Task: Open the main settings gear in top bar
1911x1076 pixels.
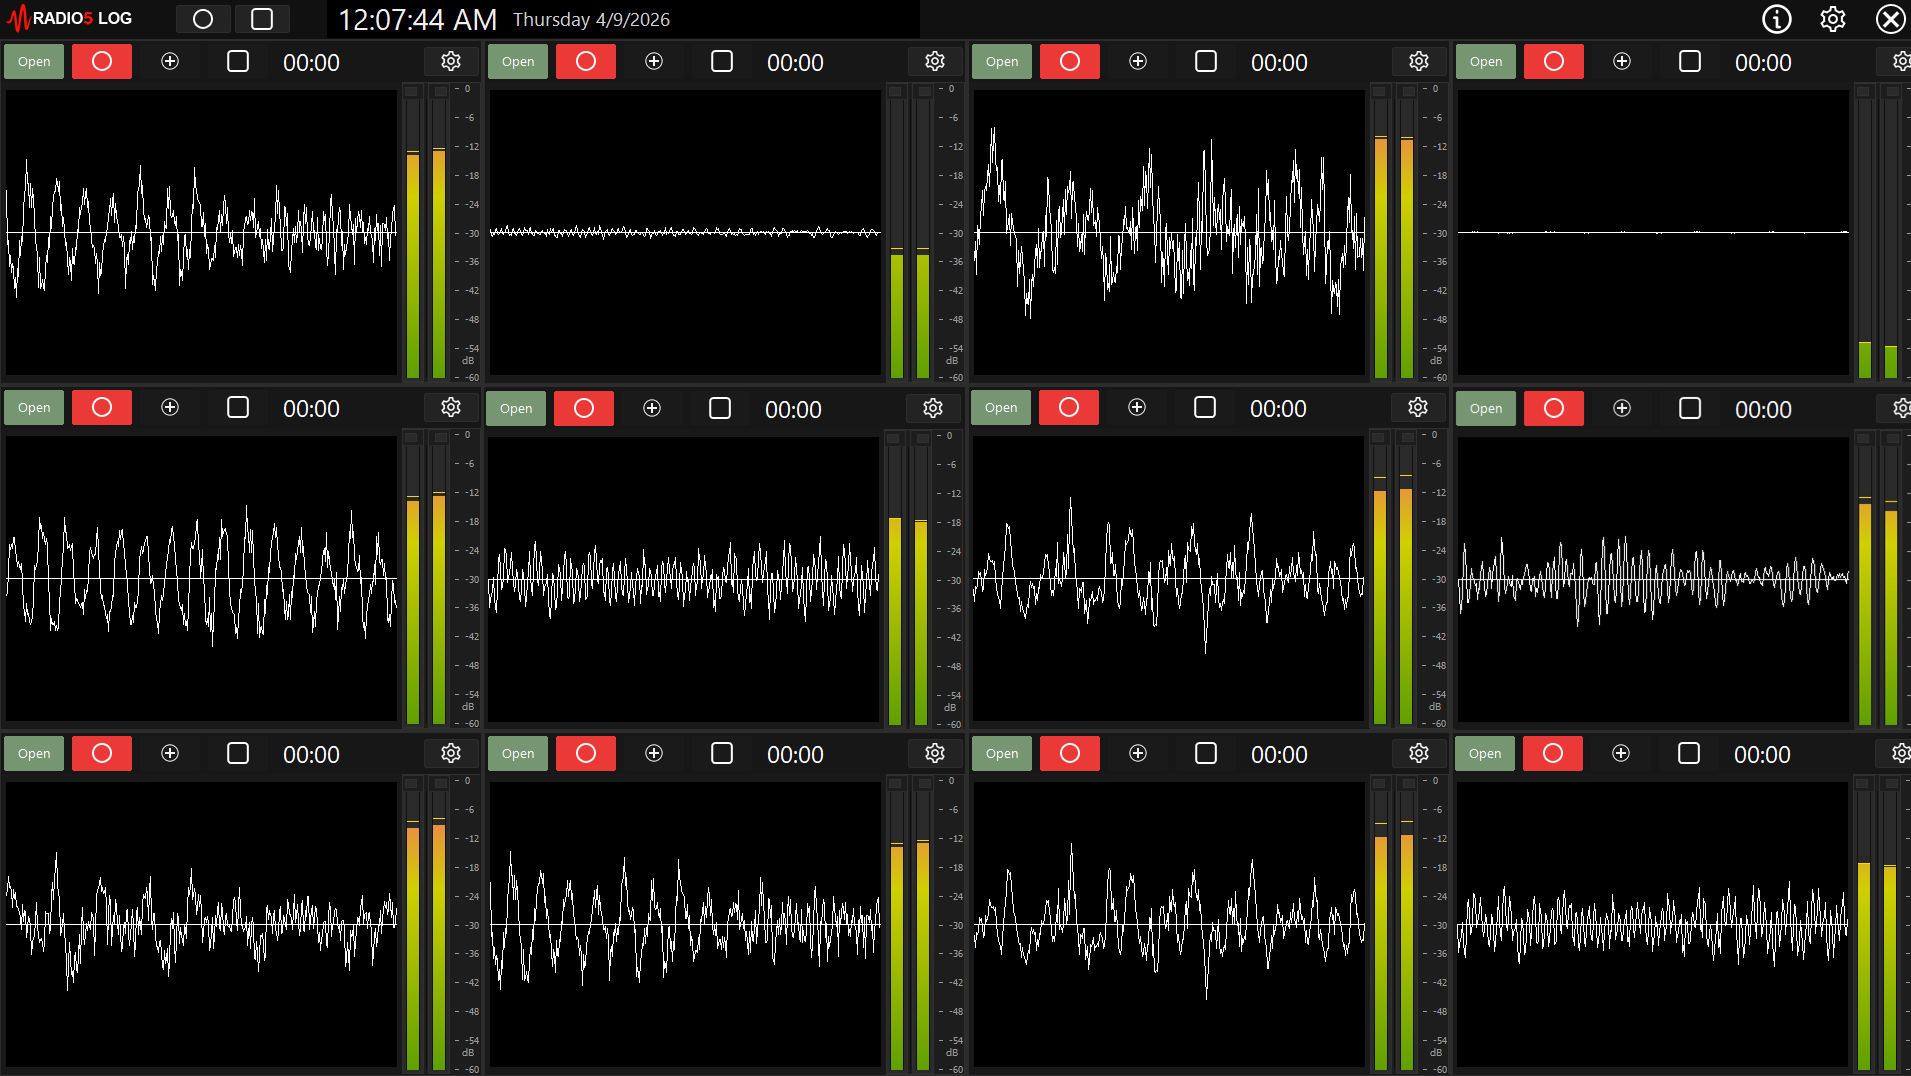Action: [1832, 19]
